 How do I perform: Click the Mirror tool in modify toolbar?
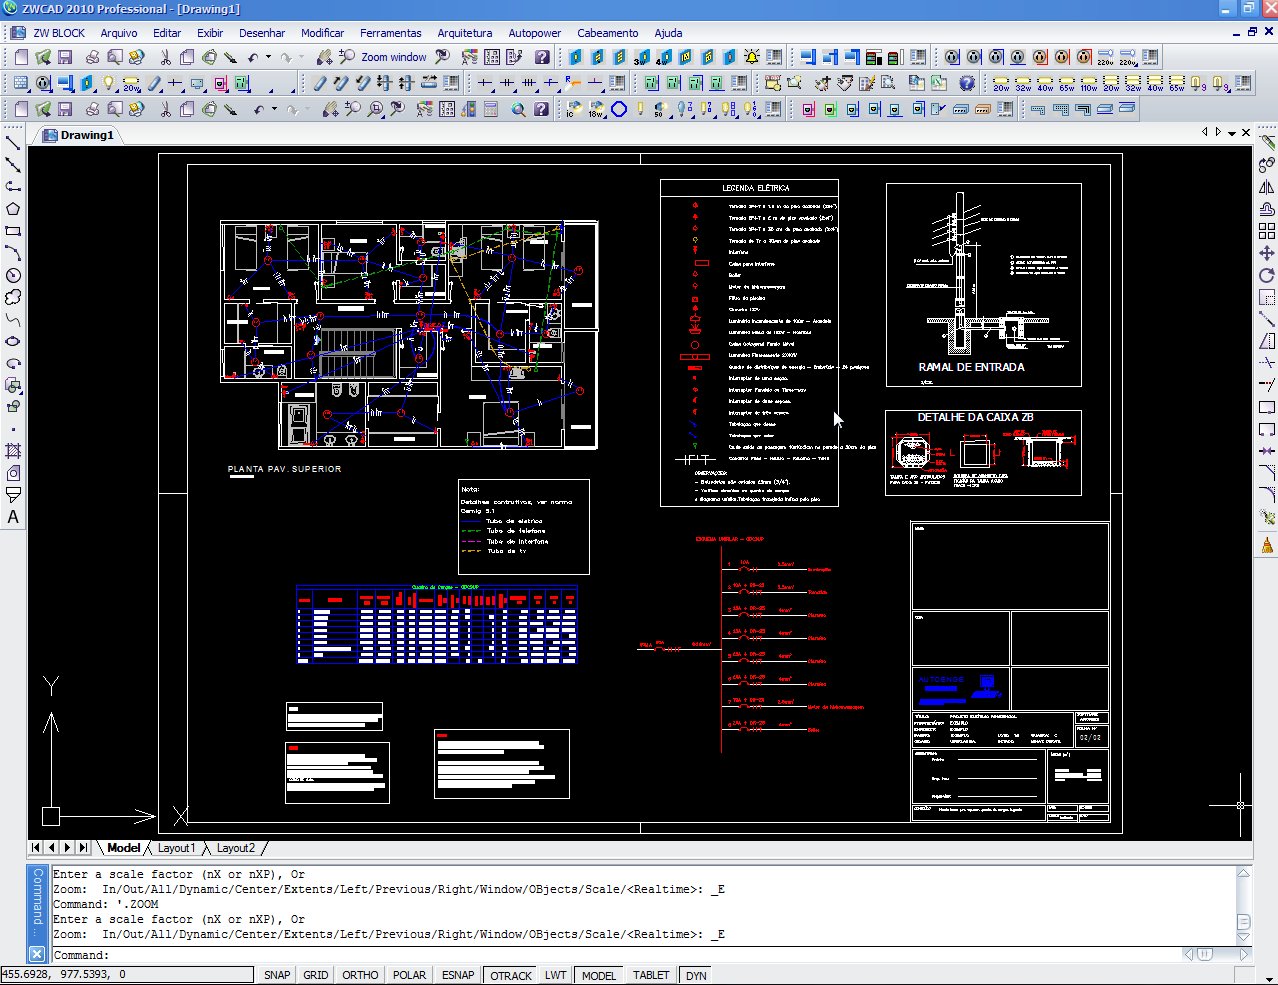click(1266, 187)
